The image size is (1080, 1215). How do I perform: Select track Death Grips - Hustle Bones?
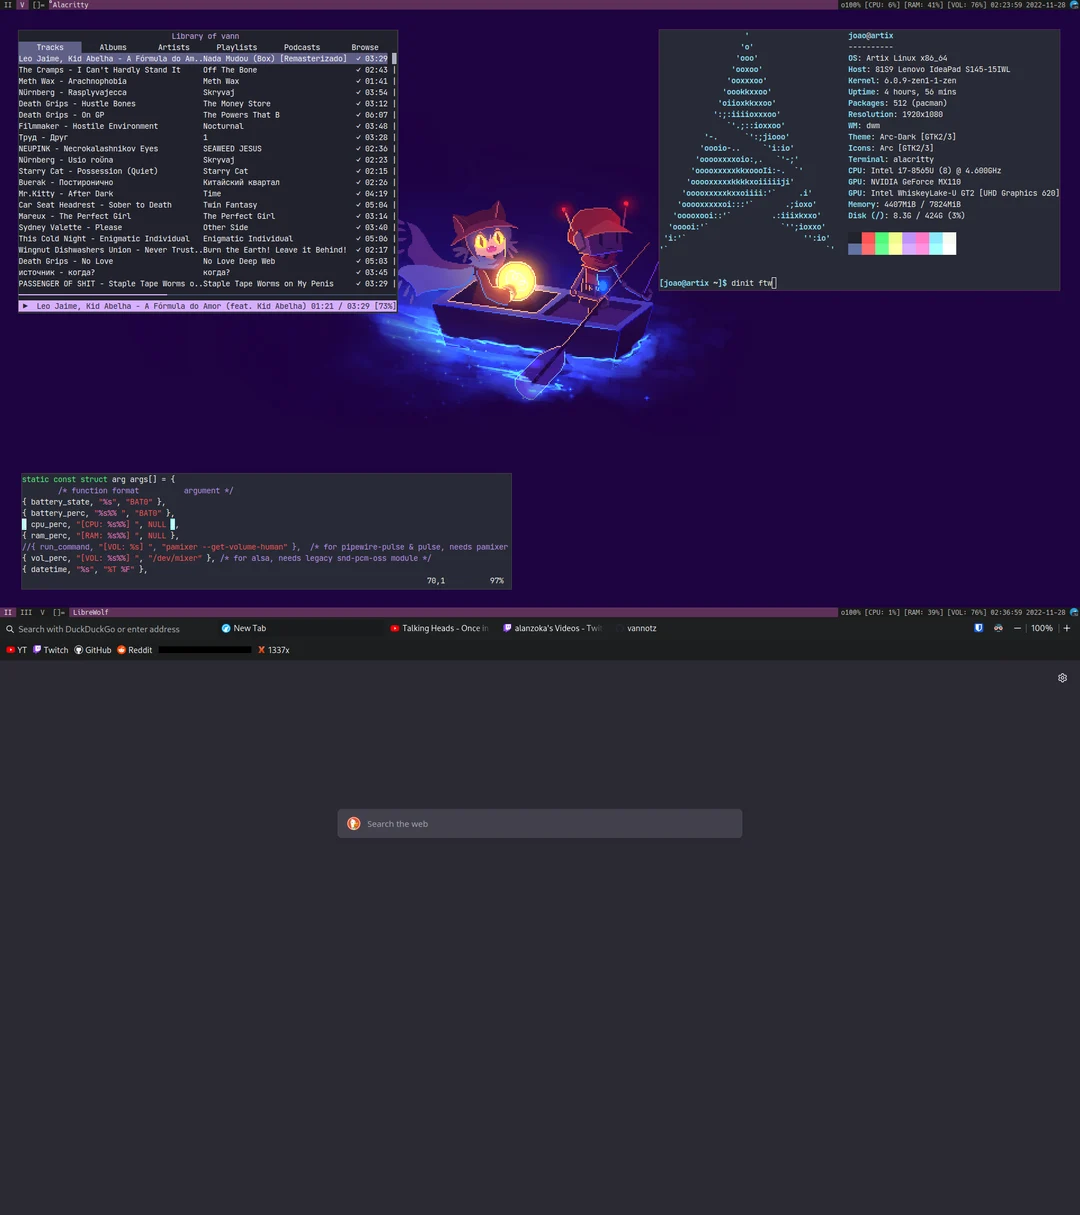click(77, 104)
